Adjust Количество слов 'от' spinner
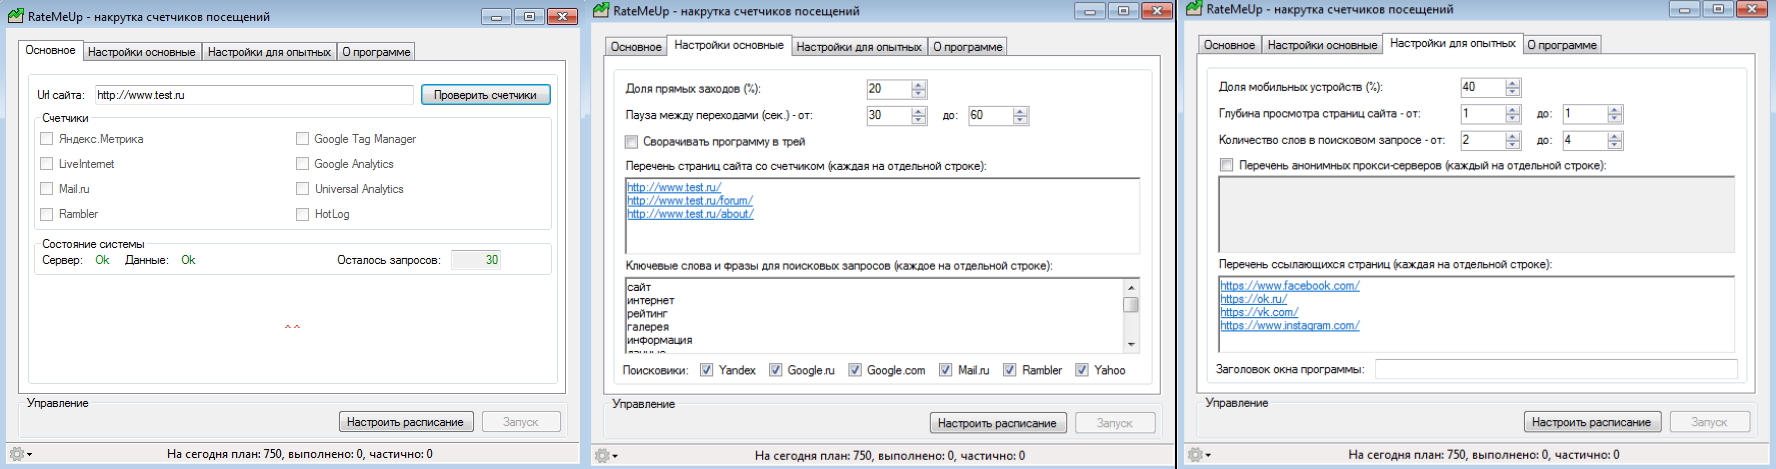The height and width of the screenshot is (469, 1776). [1513, 141]
